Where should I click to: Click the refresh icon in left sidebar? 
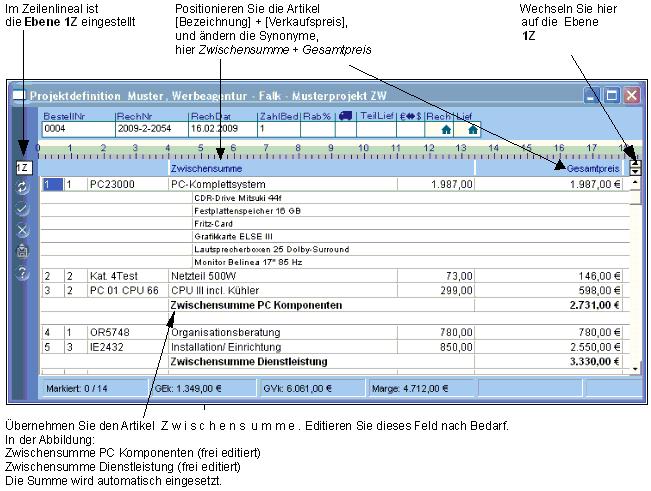pyautogui.click(x=23, y=188)
